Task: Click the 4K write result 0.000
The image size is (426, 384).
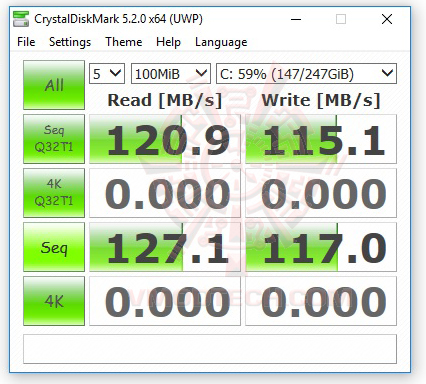Action: (321, 301)
